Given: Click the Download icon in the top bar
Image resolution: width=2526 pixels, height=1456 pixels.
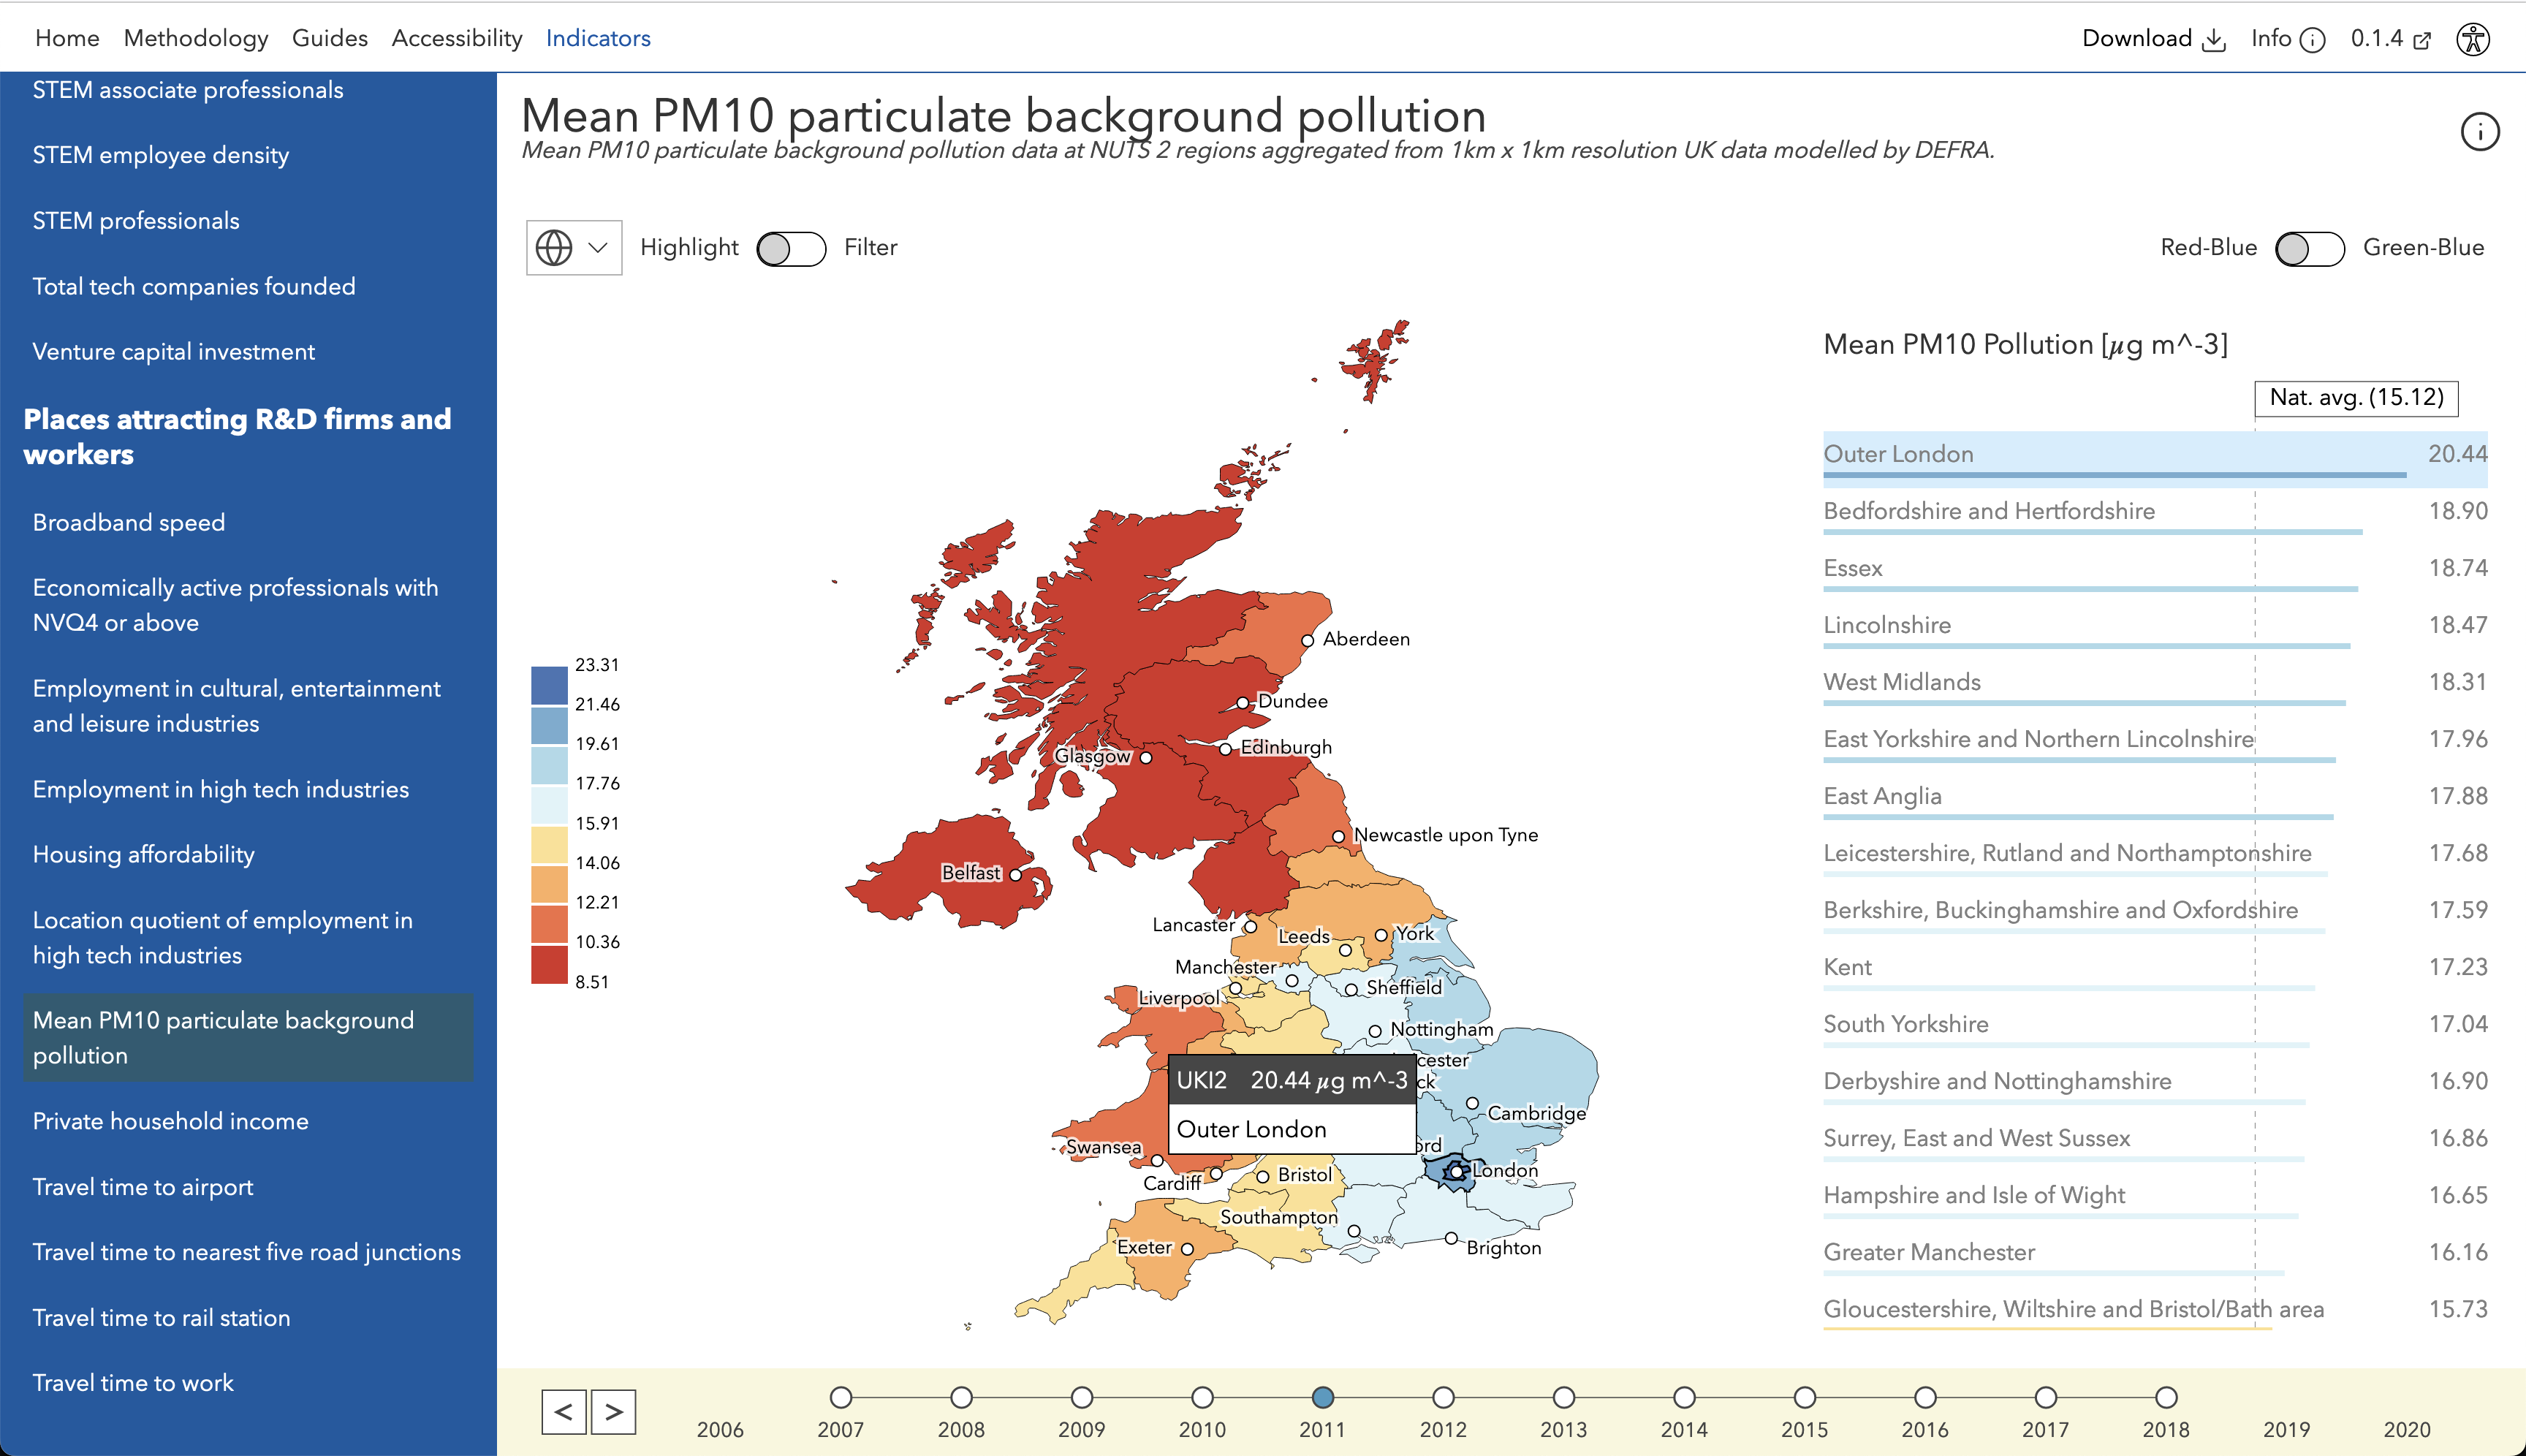Looking at the screenshot, I should click(x=2214, y=38).
